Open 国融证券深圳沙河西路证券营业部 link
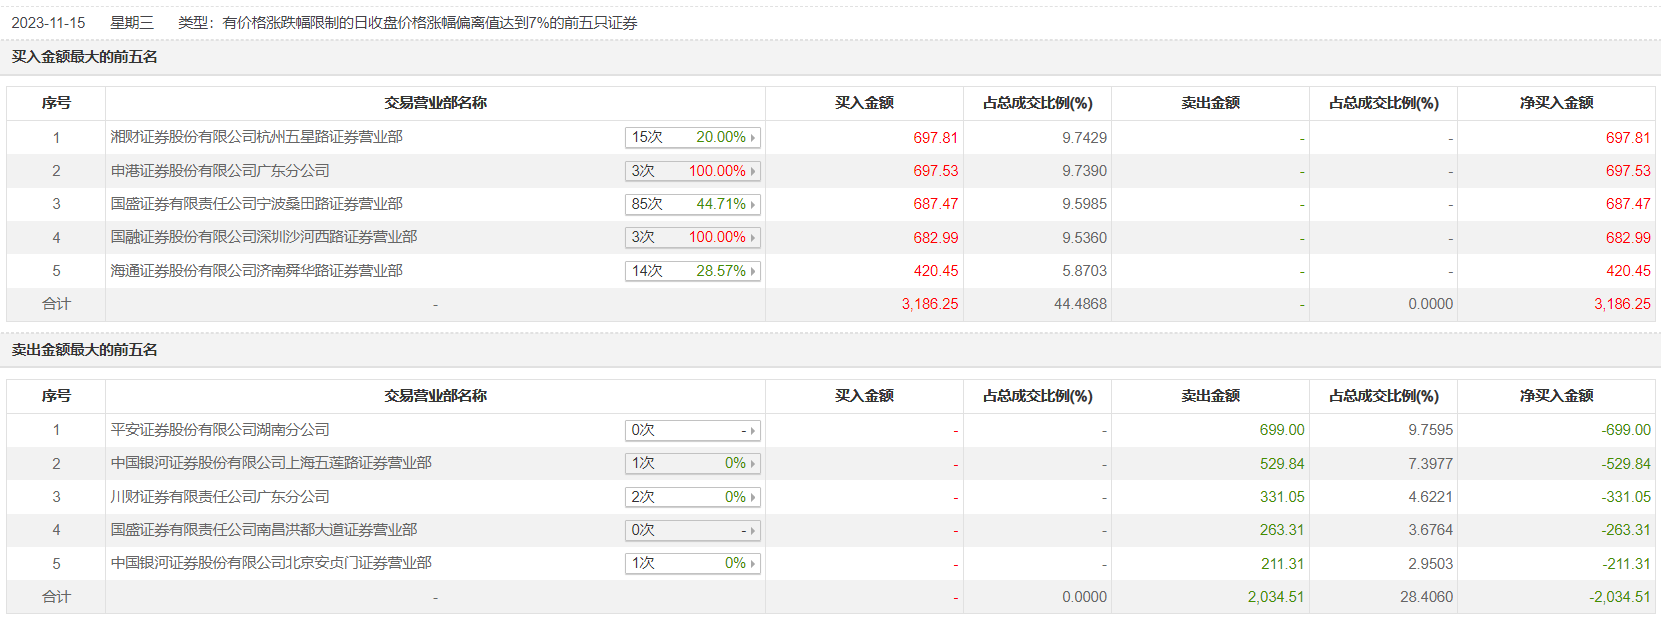Viewport: 1661px width, 620px height. (264, 237)
